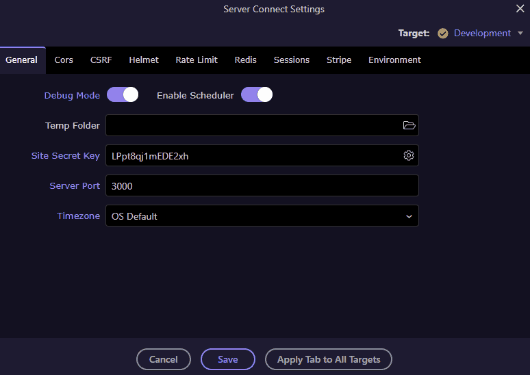Click Apply Tab to All Targets
530x375 pixels.
(329, 359)
